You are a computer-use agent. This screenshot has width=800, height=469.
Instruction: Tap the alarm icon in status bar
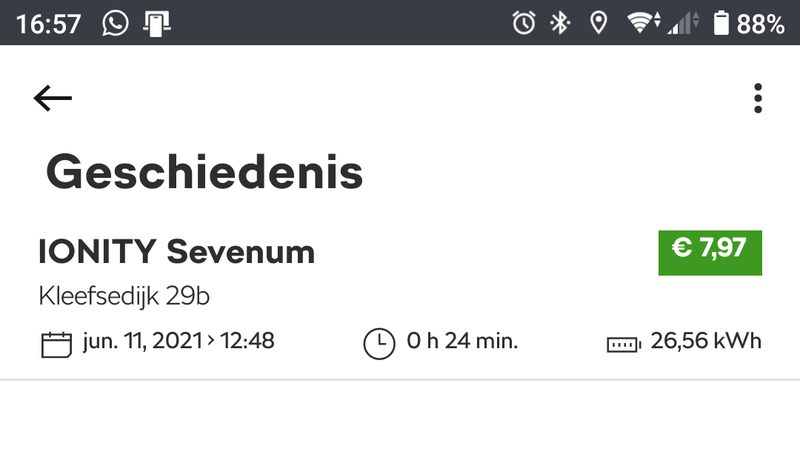click(x=524, y=23)
